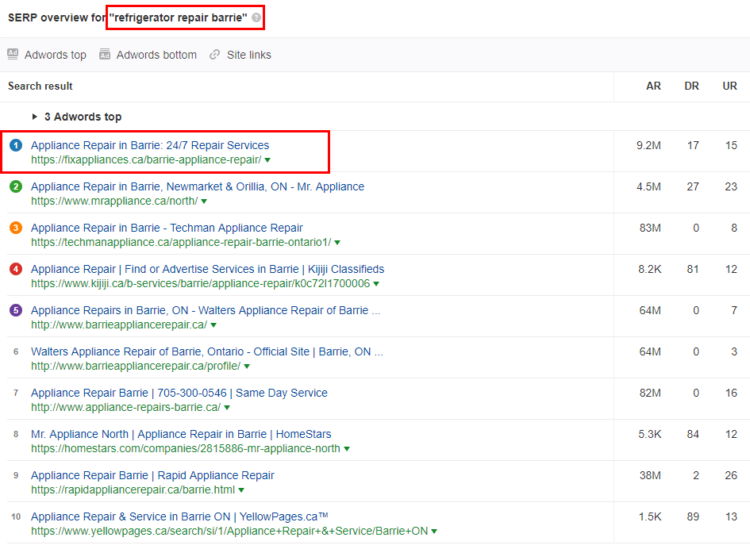Click the barrieappliancerepair.ca/profile/ URL
Viewport: 750px width, 549px height.
click(136, 366)
